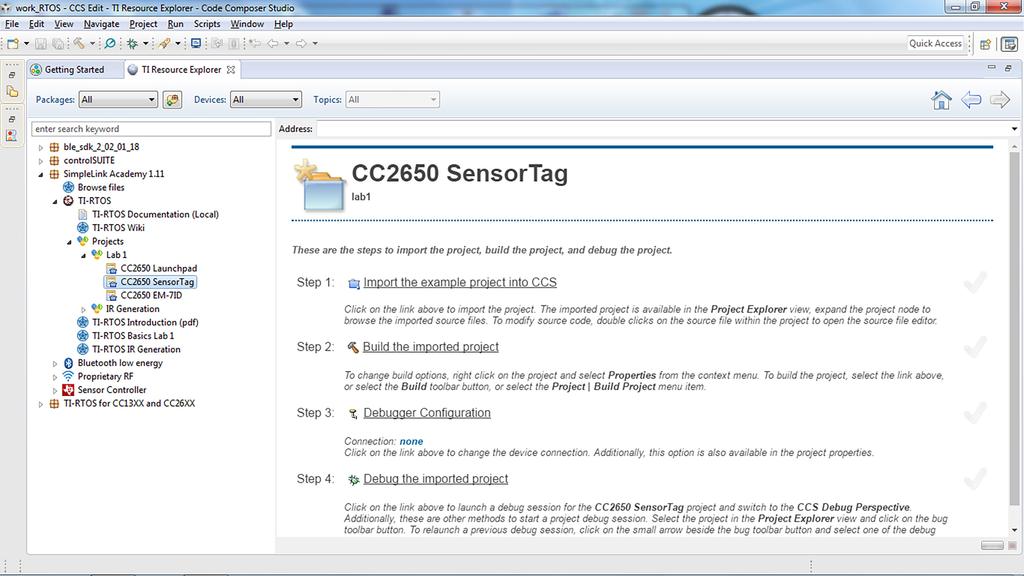The image size is (1024, 576).
Task: Open the Flash tool dropdown arrow
Action: (x=178, y=43)
